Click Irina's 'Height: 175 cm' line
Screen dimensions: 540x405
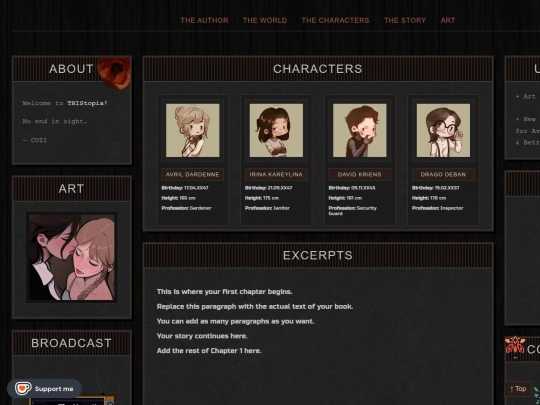coord(262,198)
